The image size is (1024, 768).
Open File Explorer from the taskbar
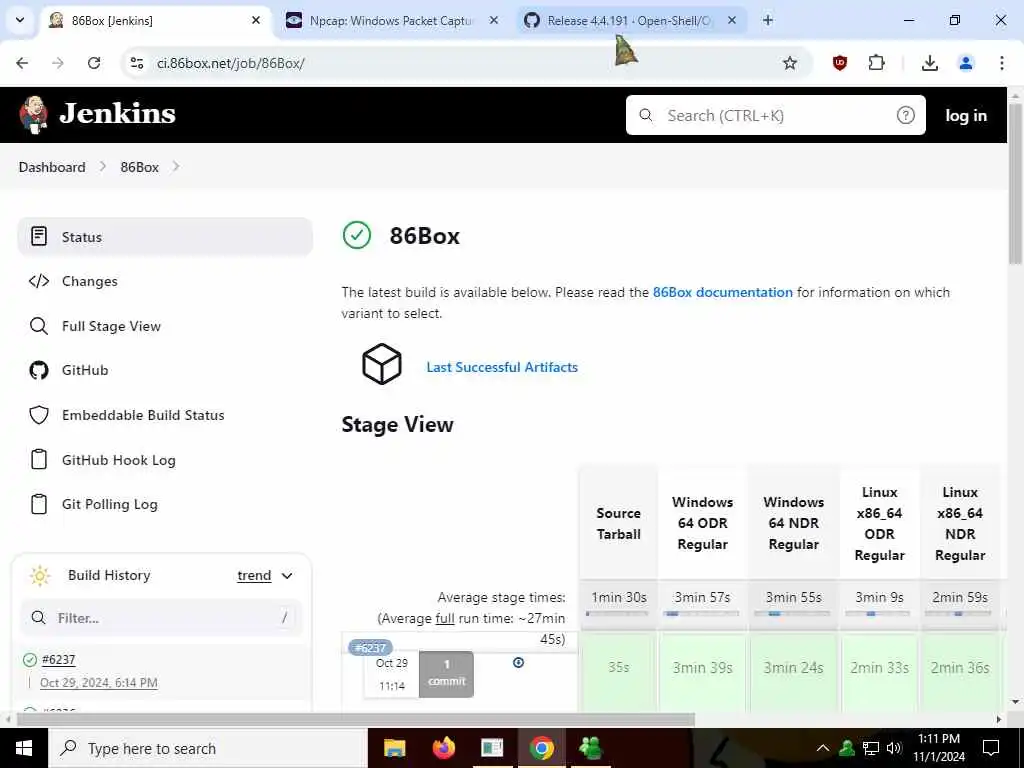394,748
